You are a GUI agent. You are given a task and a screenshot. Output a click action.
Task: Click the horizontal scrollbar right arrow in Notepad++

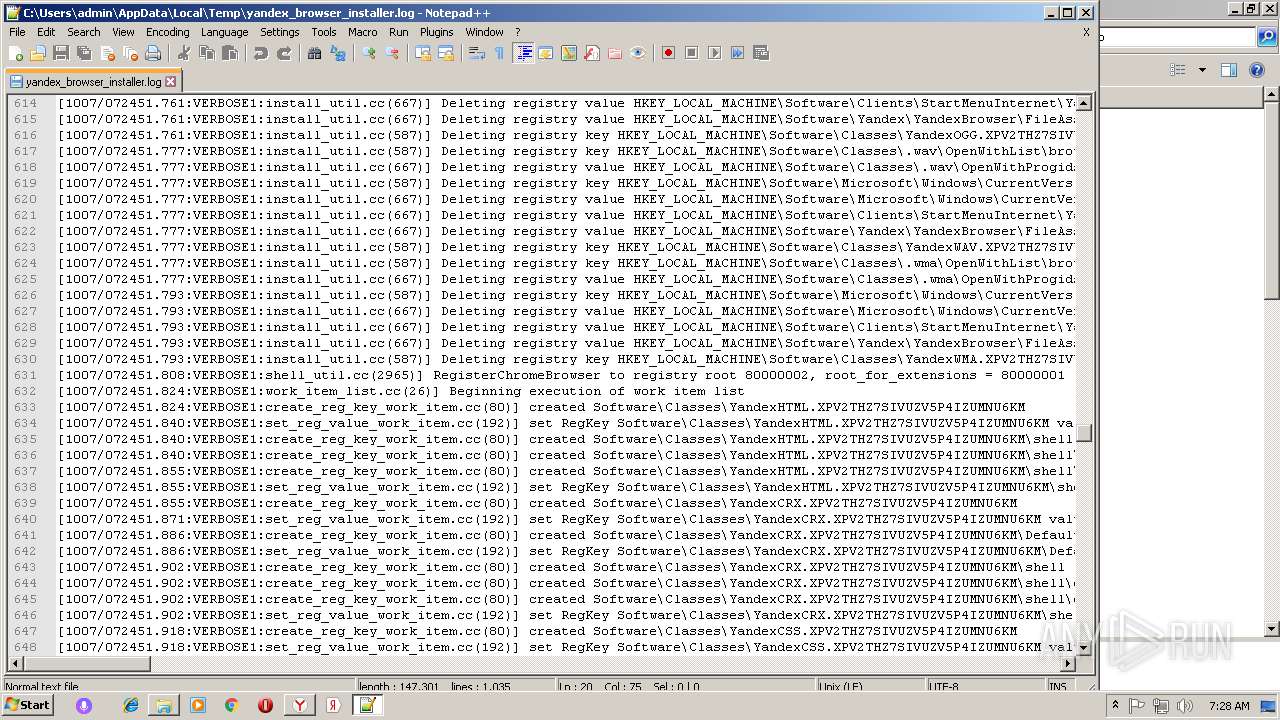coord(1067,663)
